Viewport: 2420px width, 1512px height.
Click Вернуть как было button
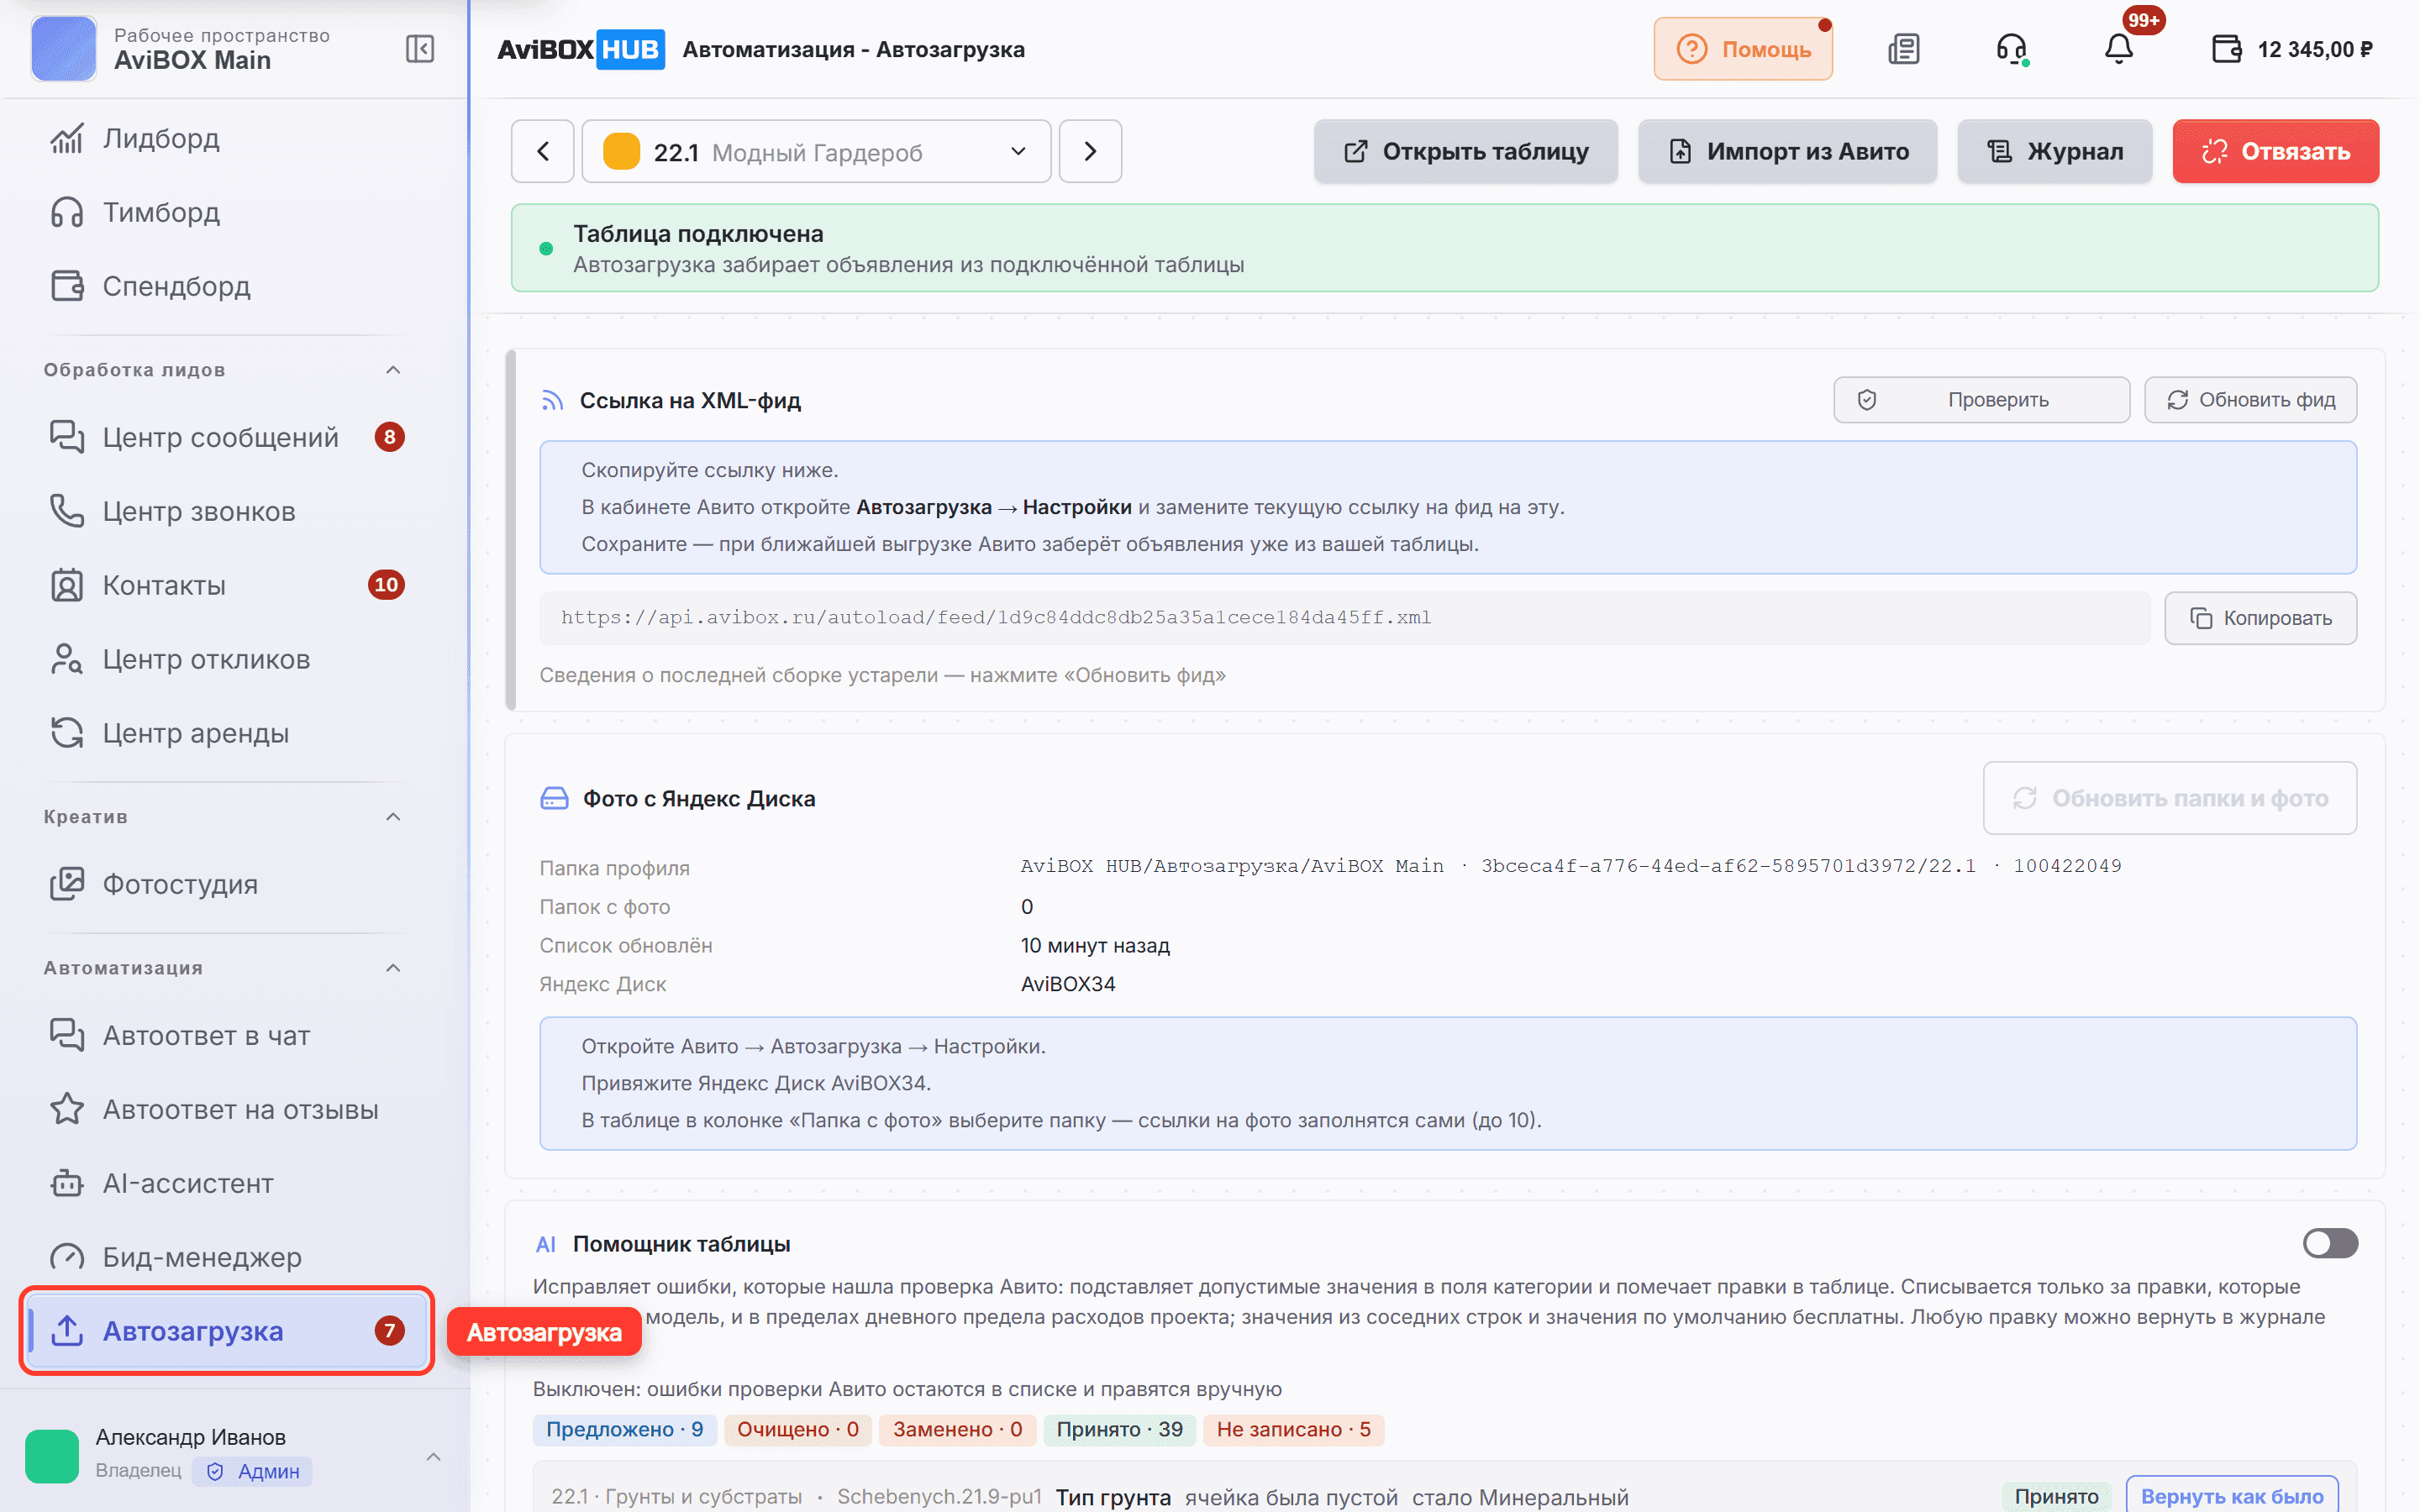(2232, 1496)
